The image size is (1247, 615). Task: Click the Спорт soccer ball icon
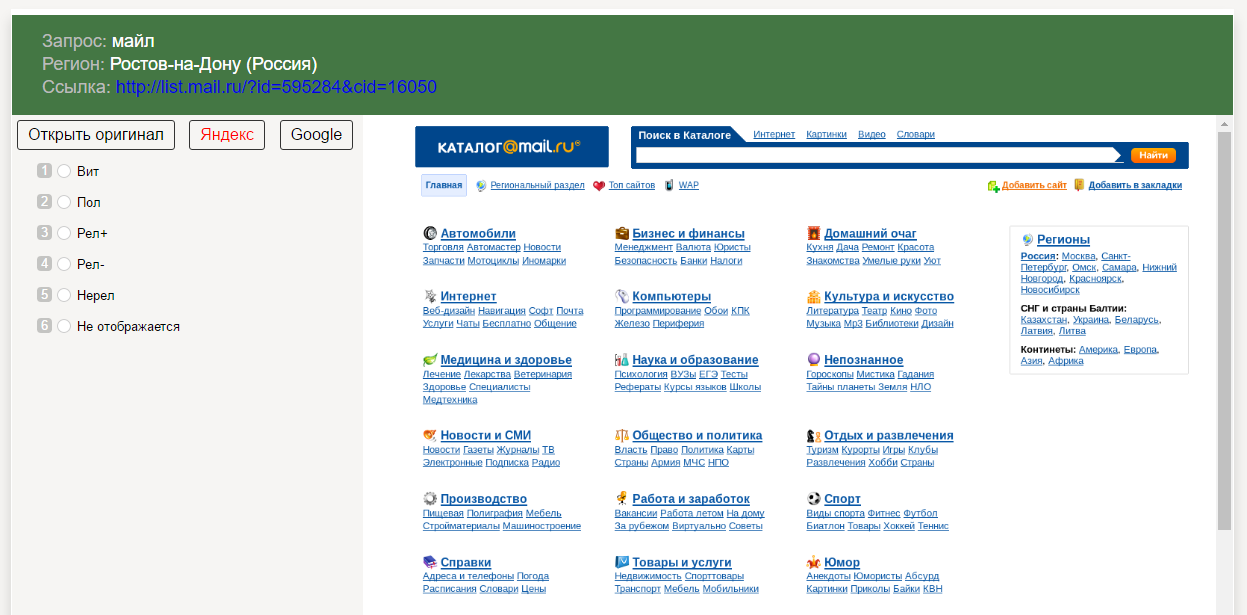(814, 499)
